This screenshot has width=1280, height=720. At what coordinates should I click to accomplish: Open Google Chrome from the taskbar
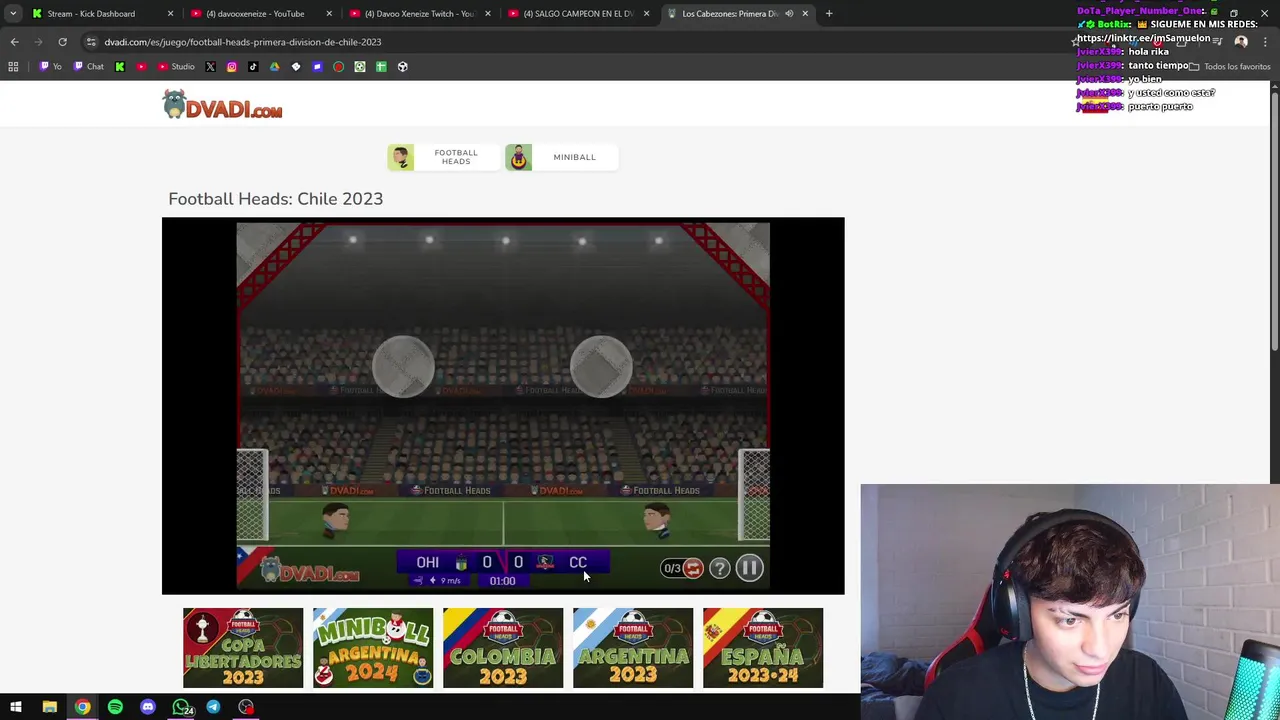click(x=82, y=707)
